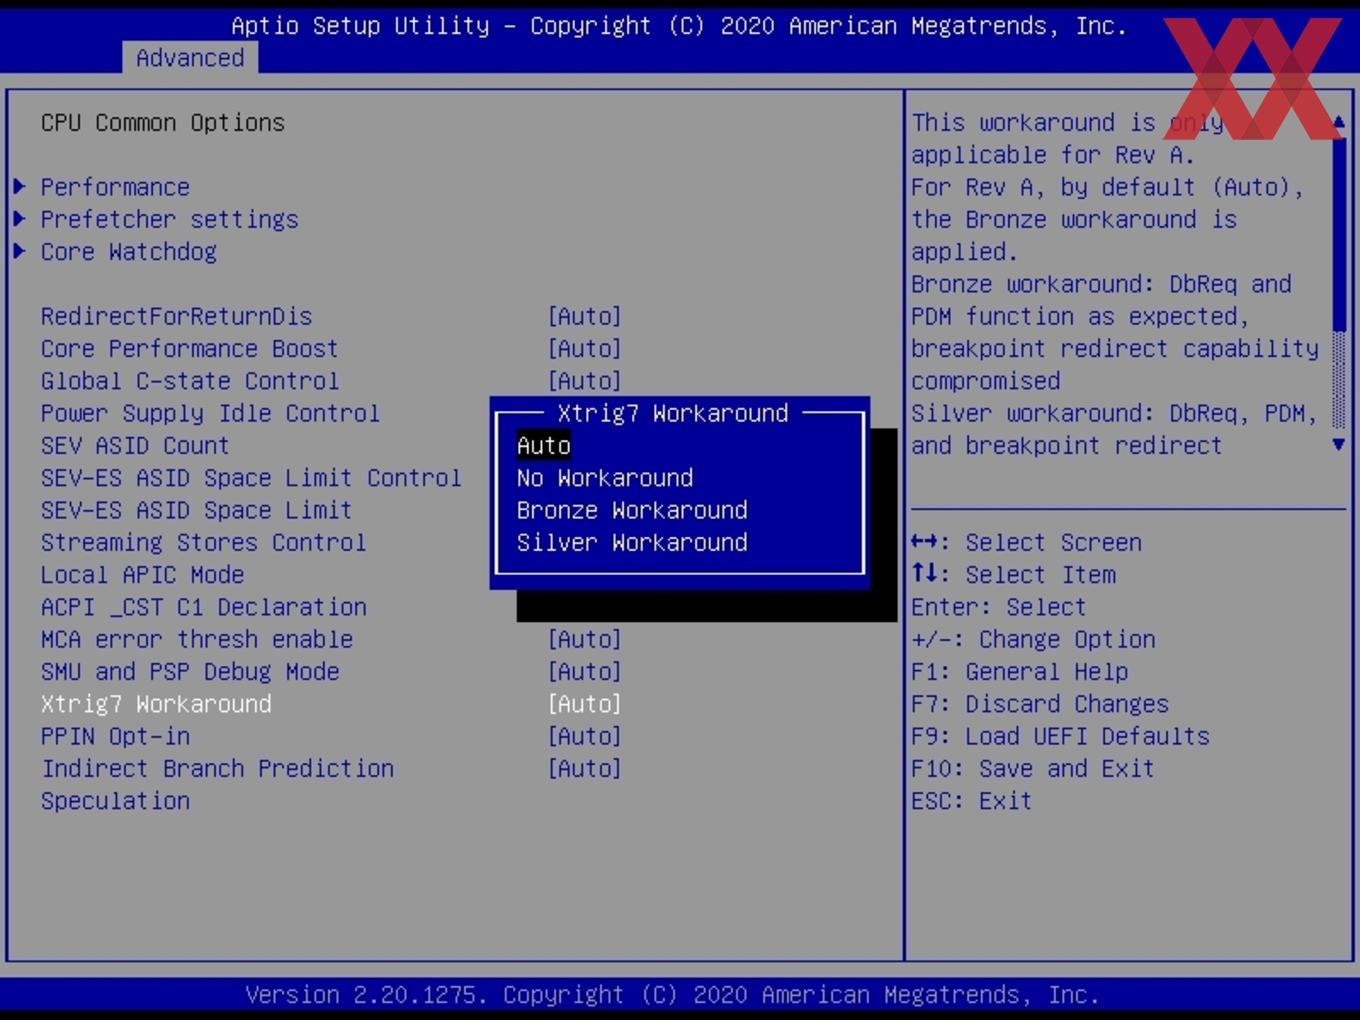
Task: Select SMU and PSP Debug Mode label
Action: tap(189, 671)
